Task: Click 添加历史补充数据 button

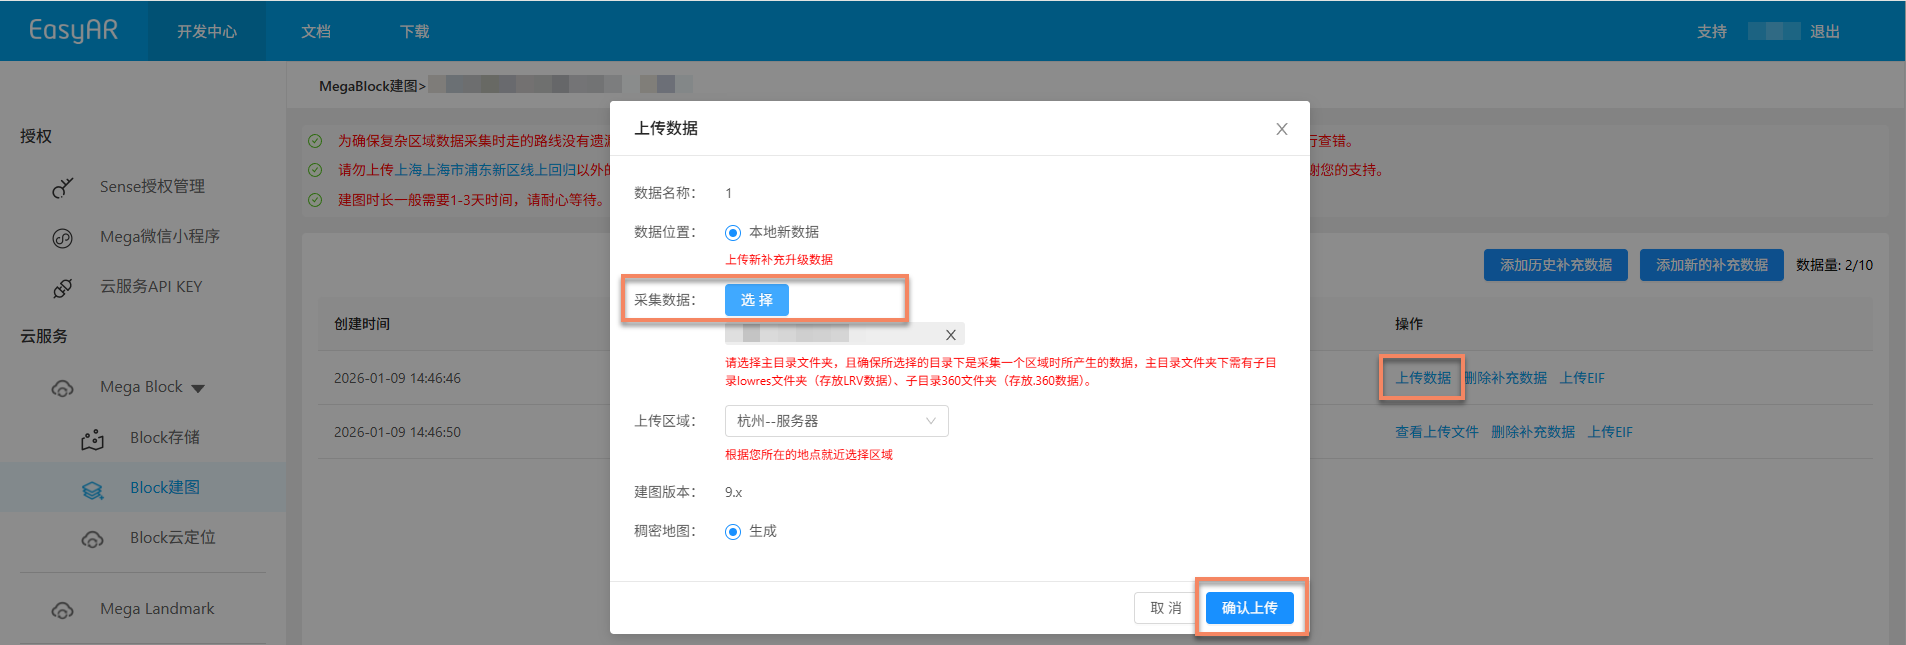Action: point(1556,265)
